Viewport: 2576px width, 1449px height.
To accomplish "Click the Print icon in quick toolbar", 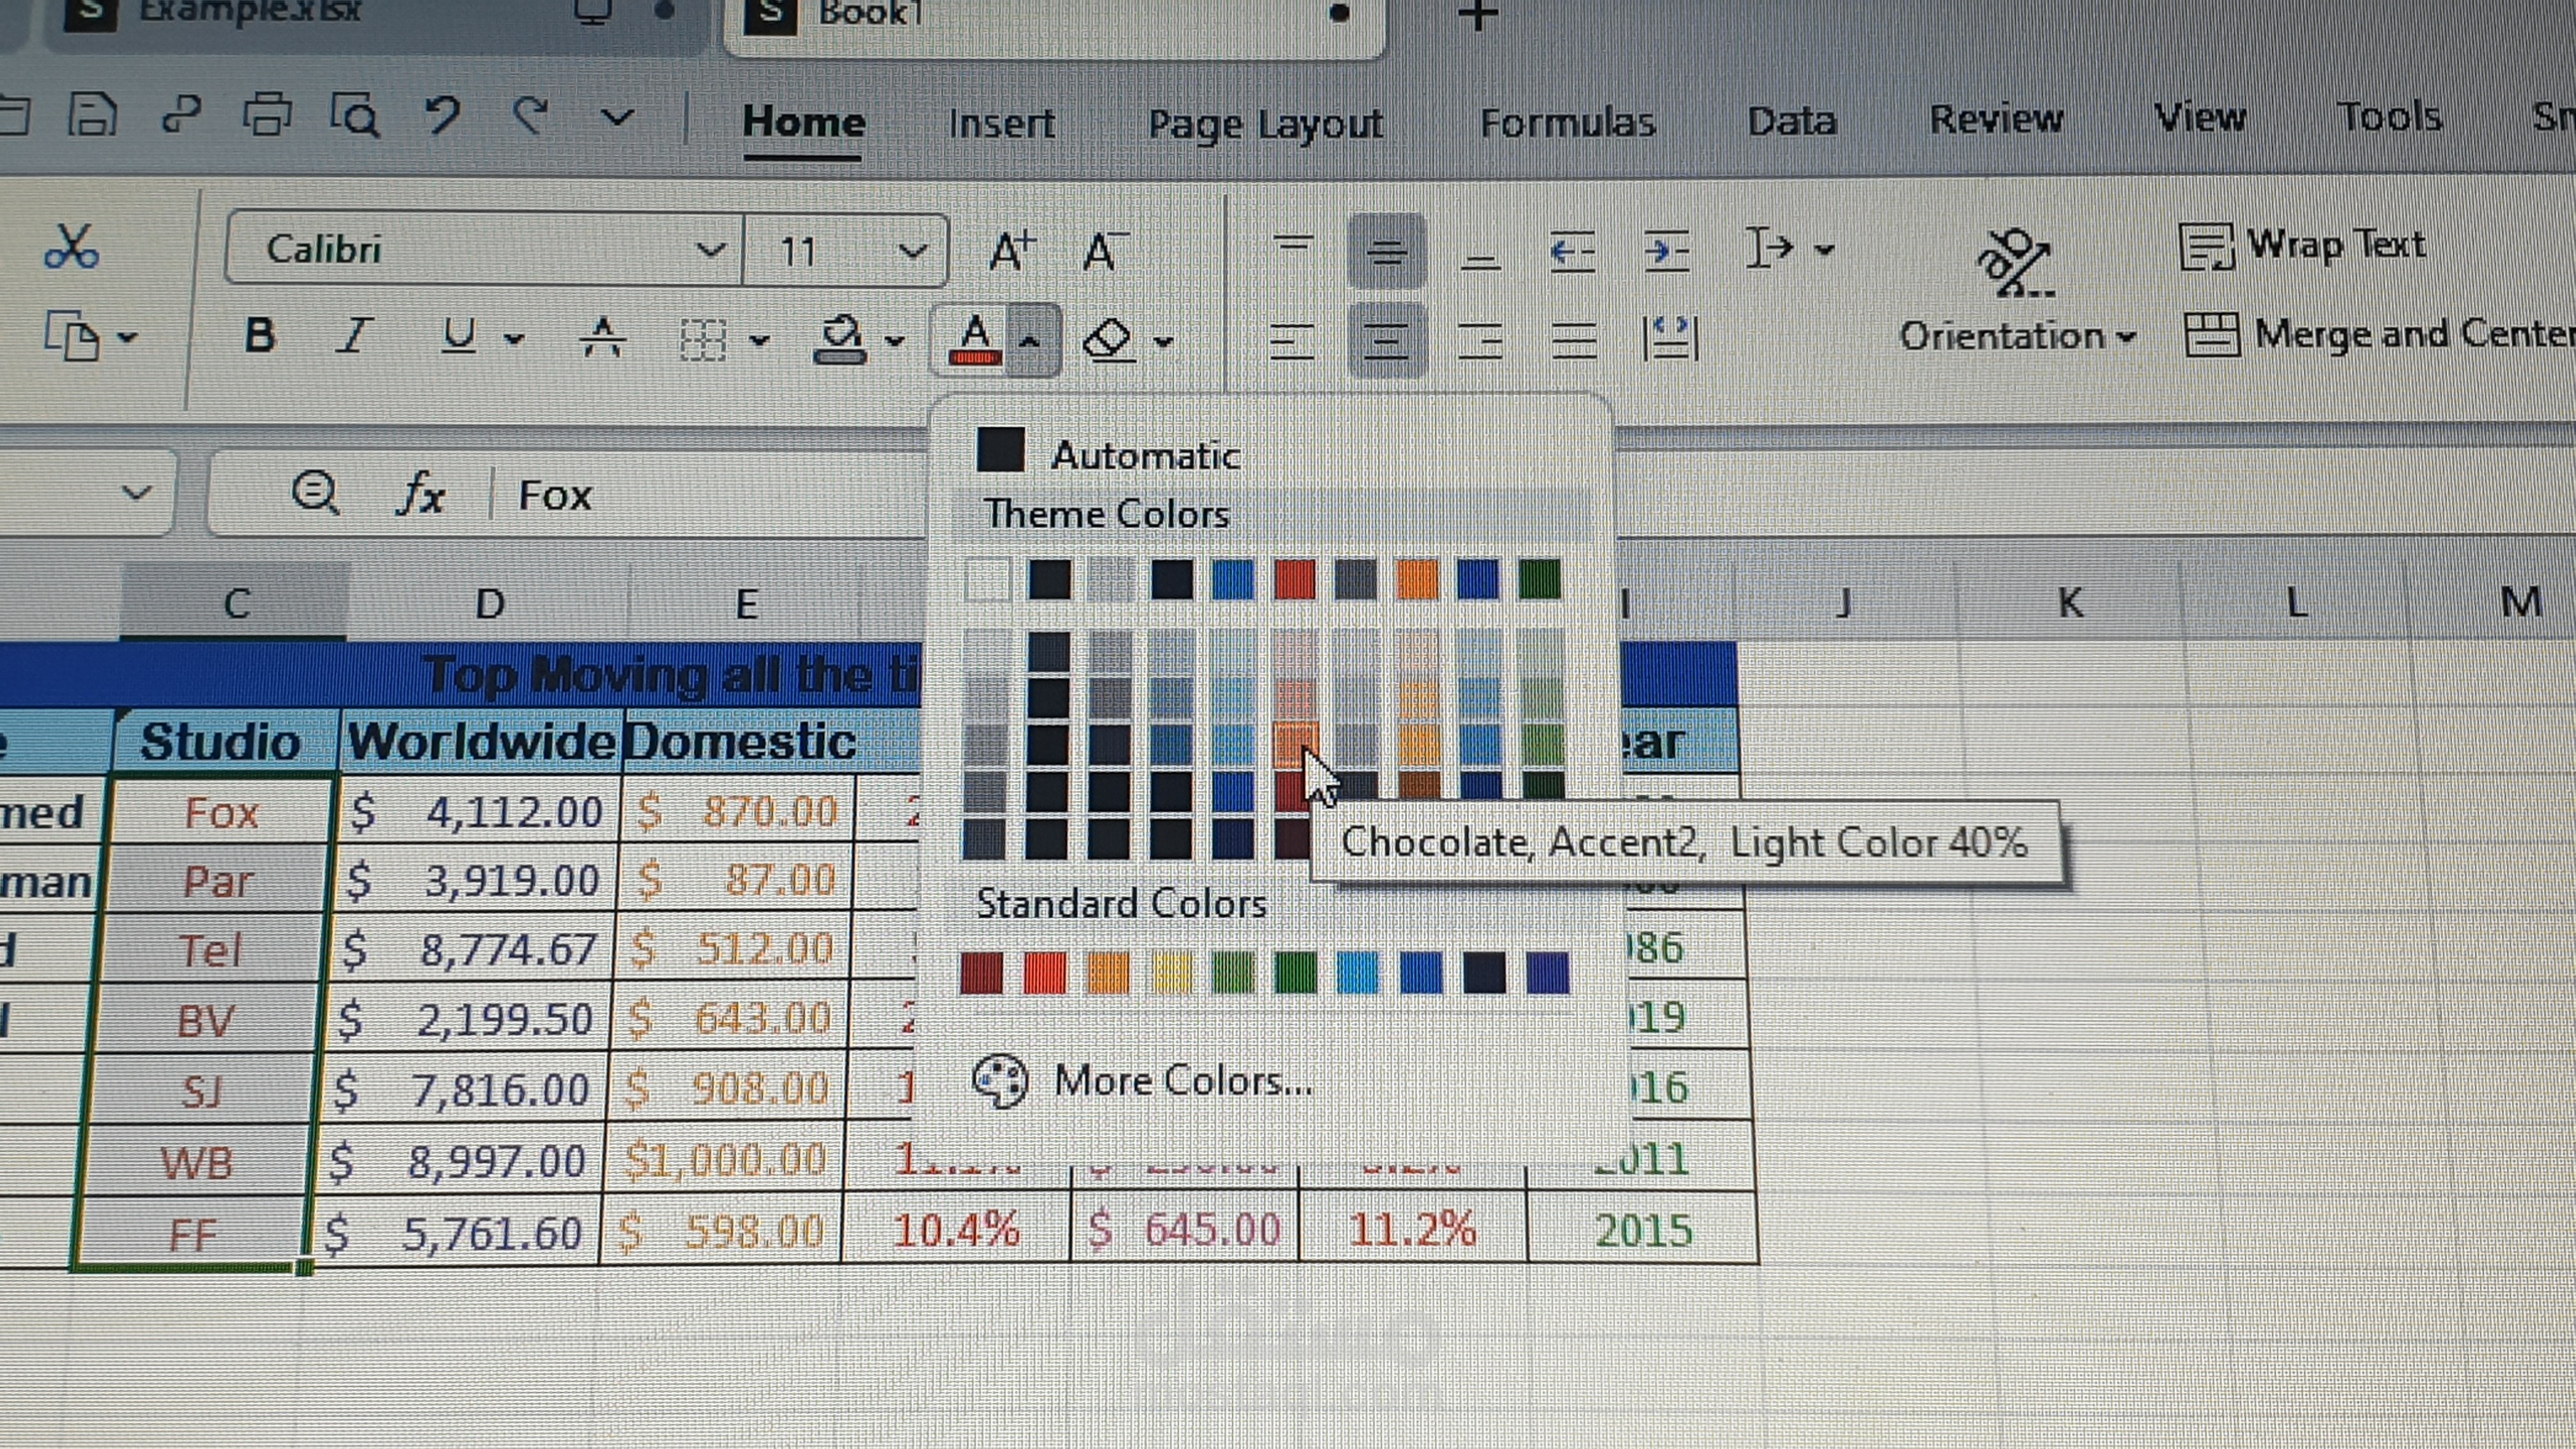I will pos(266,115).
